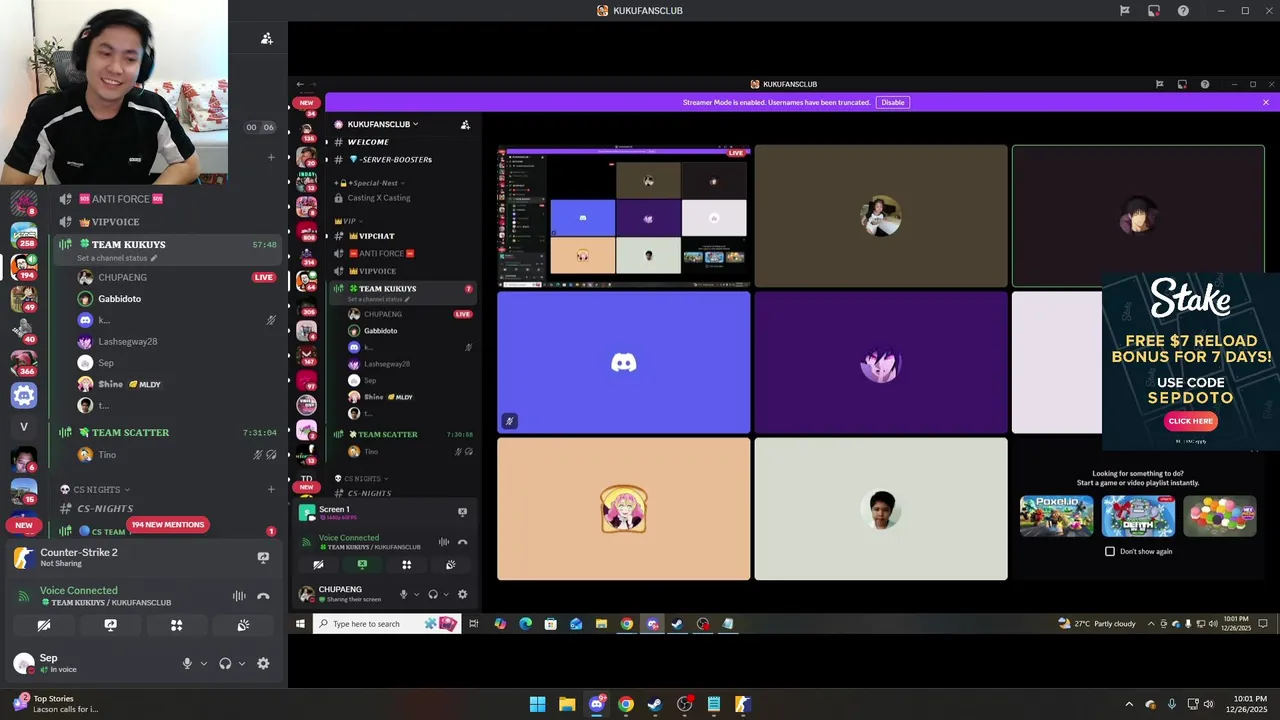Open CHUPAENG's user settings gear in streamed Discord
This screenshot has width=1280, height=720.
[x=462, y=594]
